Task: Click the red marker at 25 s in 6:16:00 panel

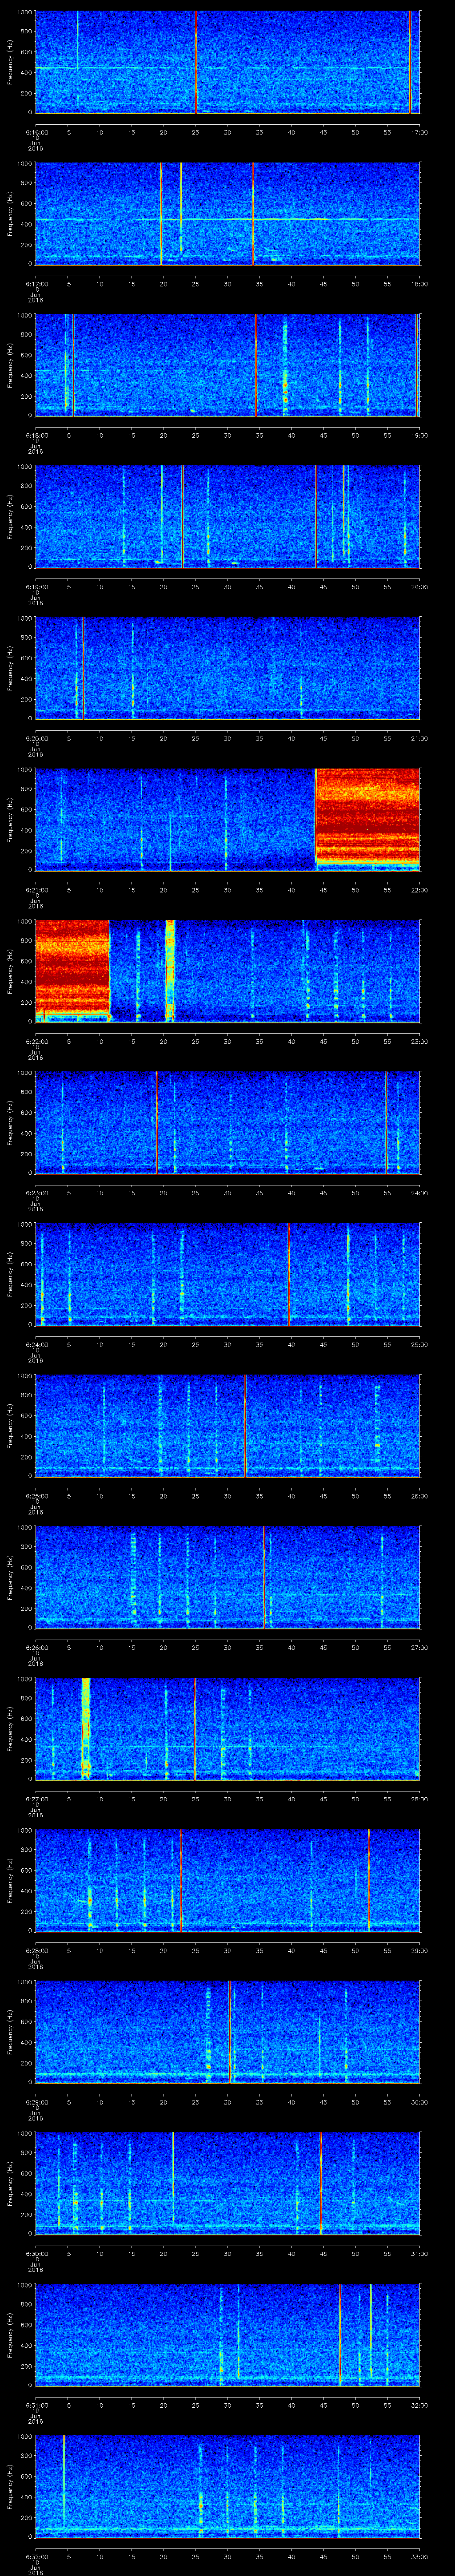Action: pyautogui.click(x=196, y=62)
